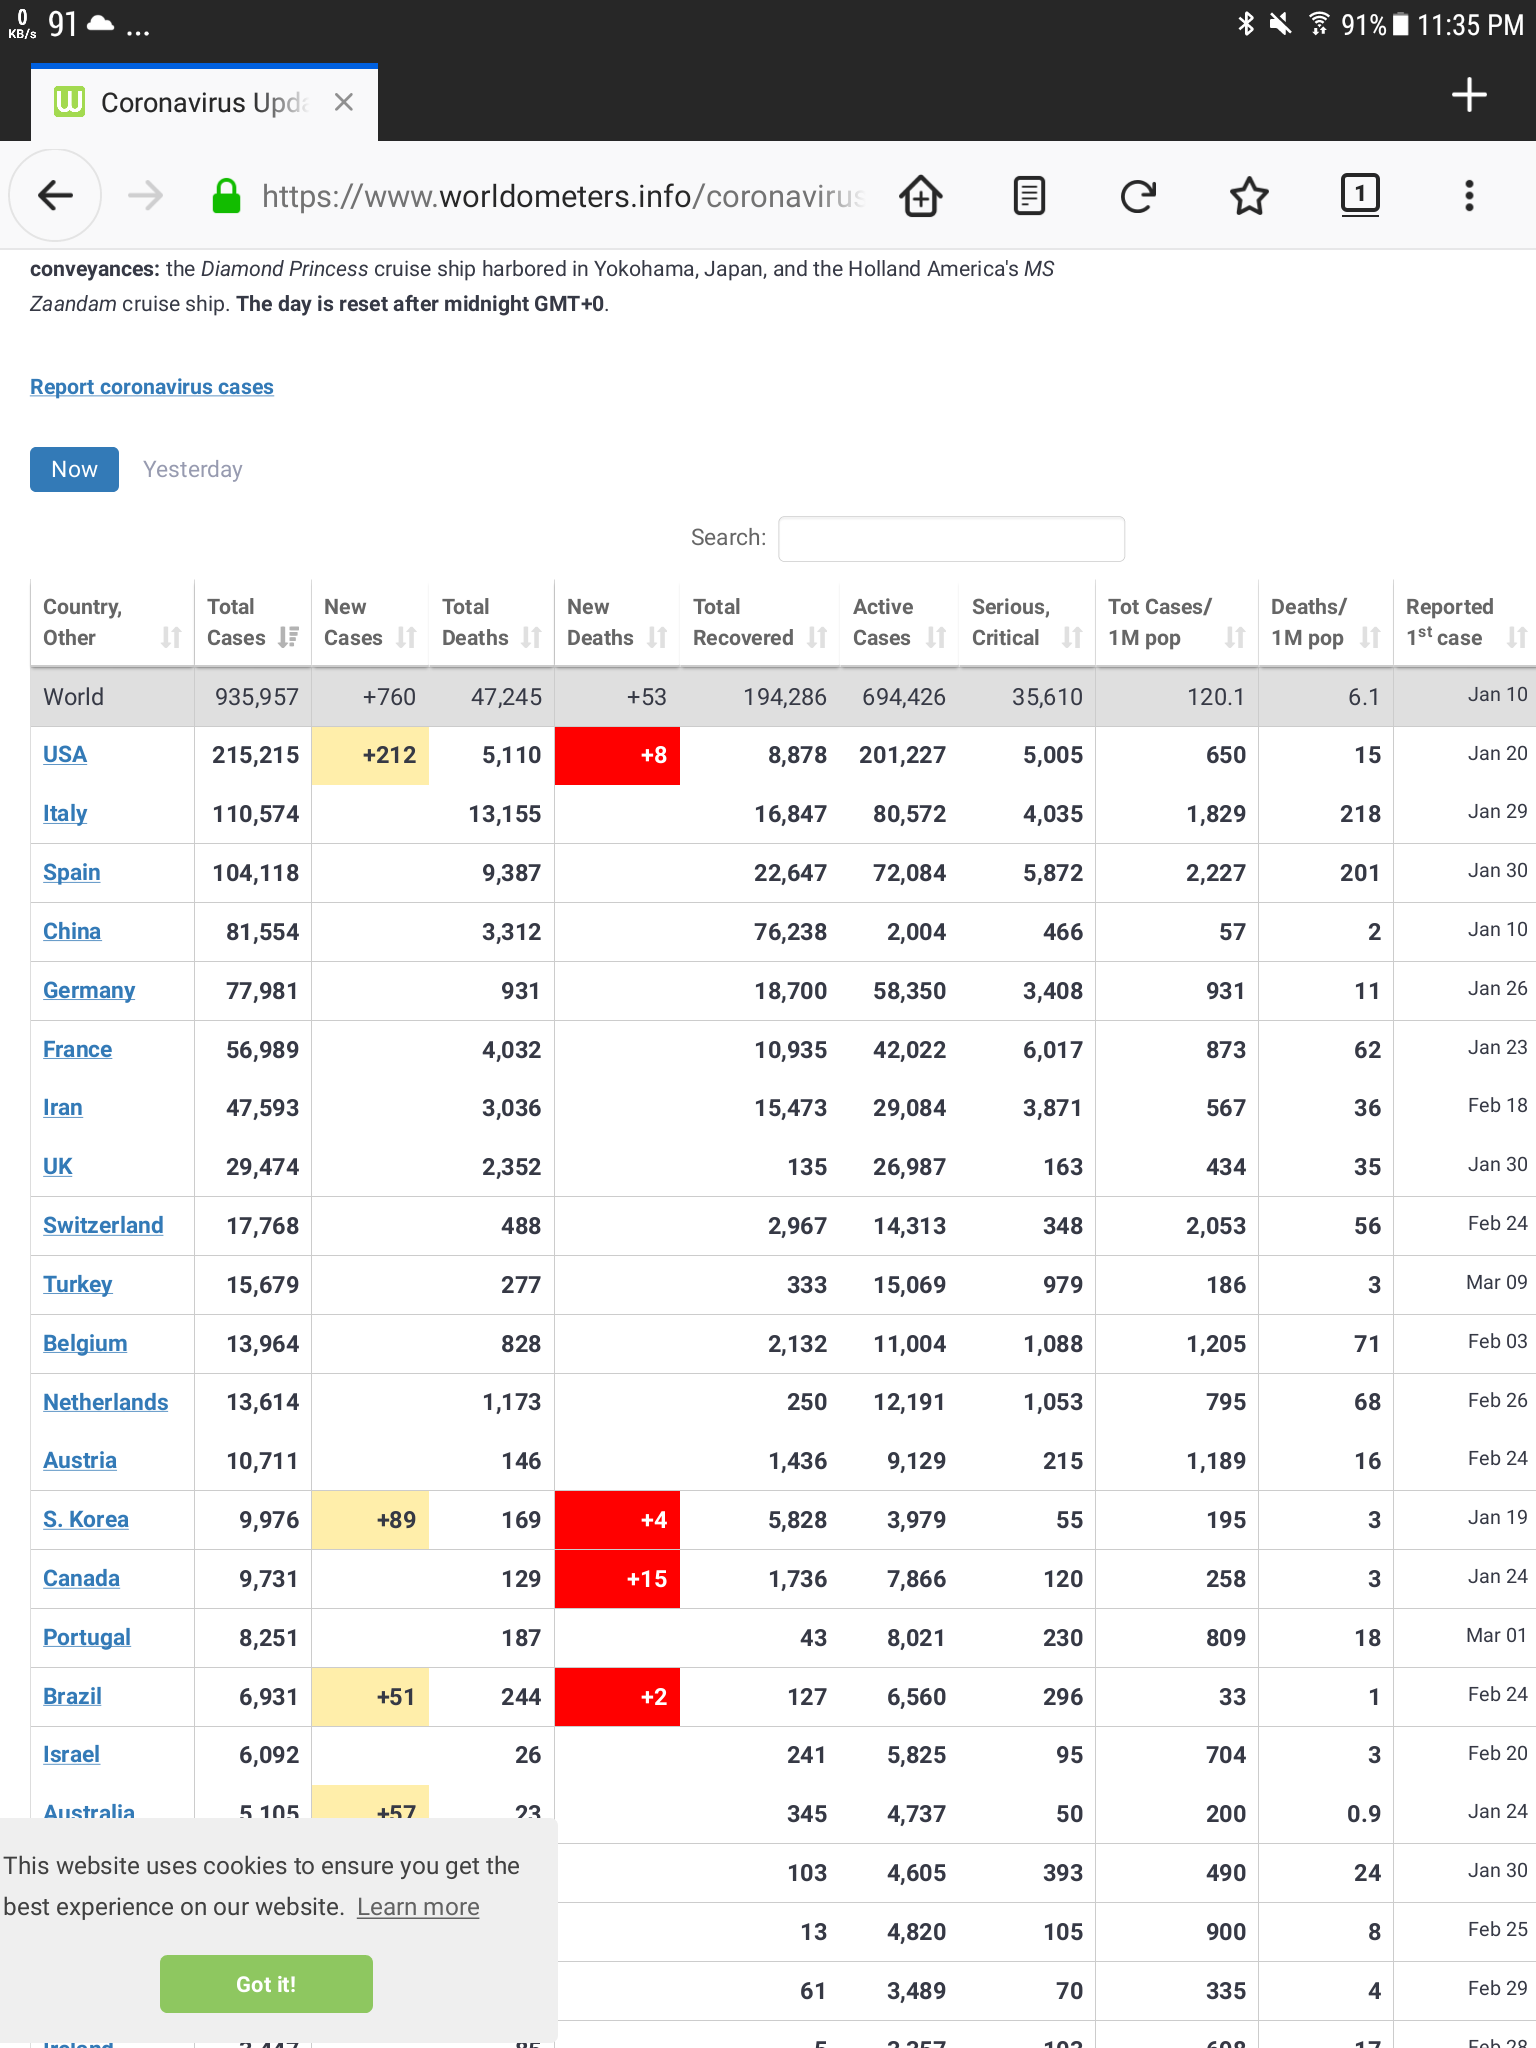The width and height of the screenshot is (1536, 2048).
Task: Sort table by Total Cases column
Action: [x=253, y=622]
